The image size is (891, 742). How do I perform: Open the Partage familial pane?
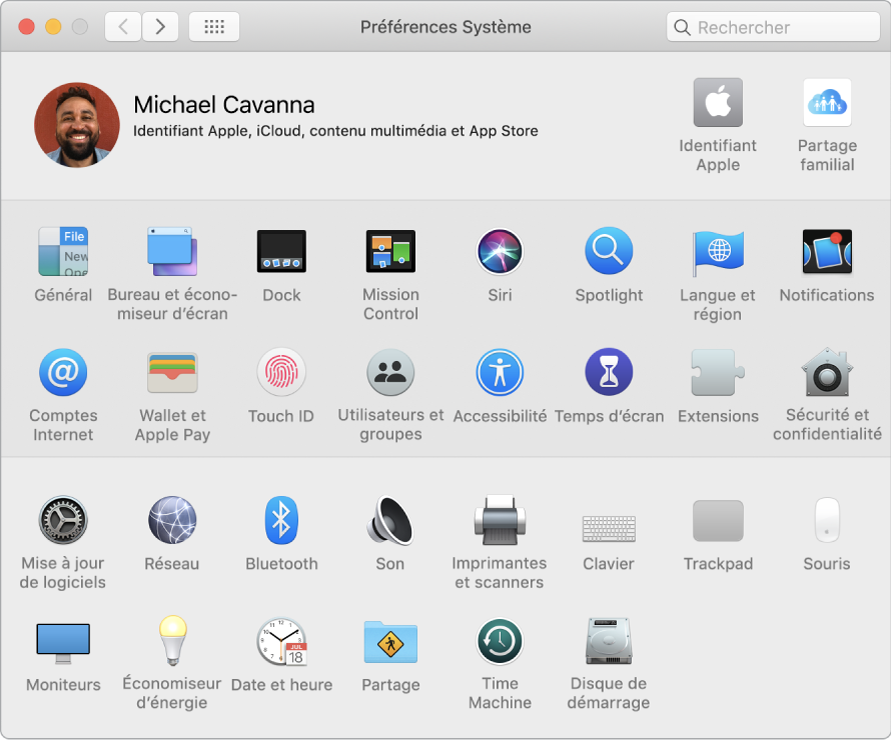point(827,103)
